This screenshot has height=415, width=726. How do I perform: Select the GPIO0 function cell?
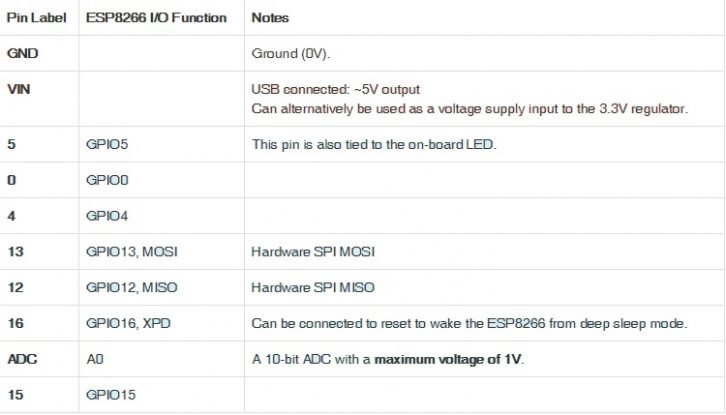coord(108,181)
